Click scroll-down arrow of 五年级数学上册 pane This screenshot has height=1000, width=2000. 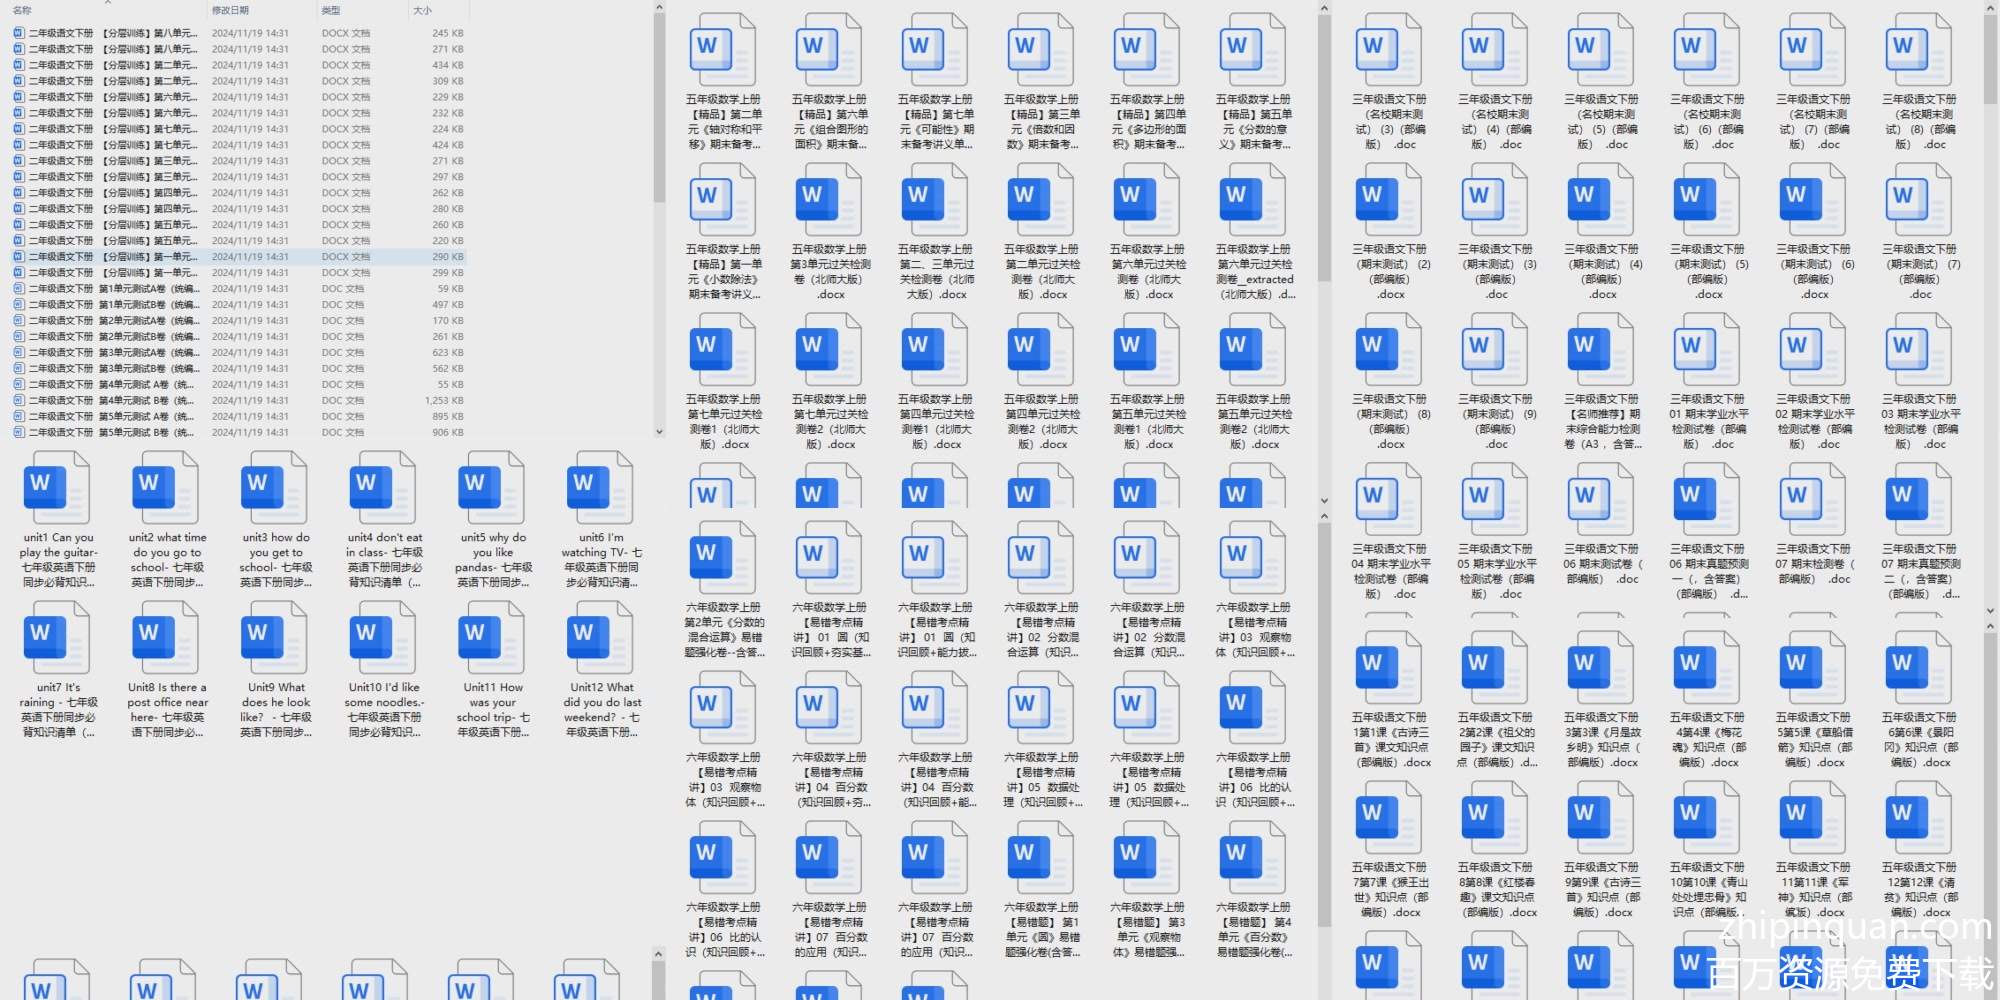[x=1324, y=501]
